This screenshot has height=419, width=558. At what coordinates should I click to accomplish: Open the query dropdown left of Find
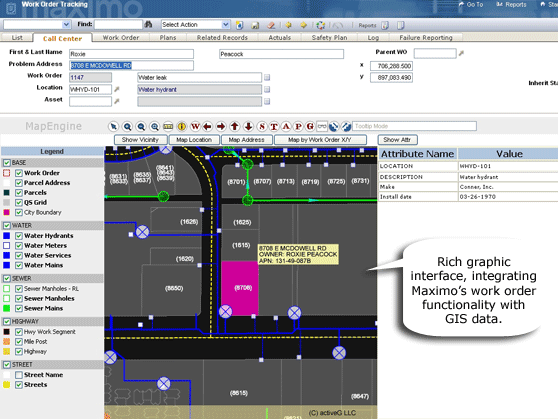pyautogui.click(x=66, y=25)
